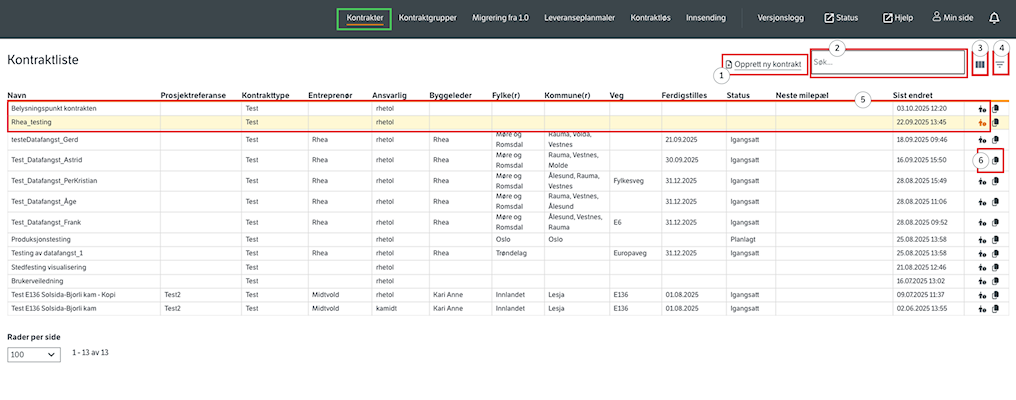Open the filter icon beside columns
The height and width of the screenshot is (400, 1016).
(x=1000, y=64)
